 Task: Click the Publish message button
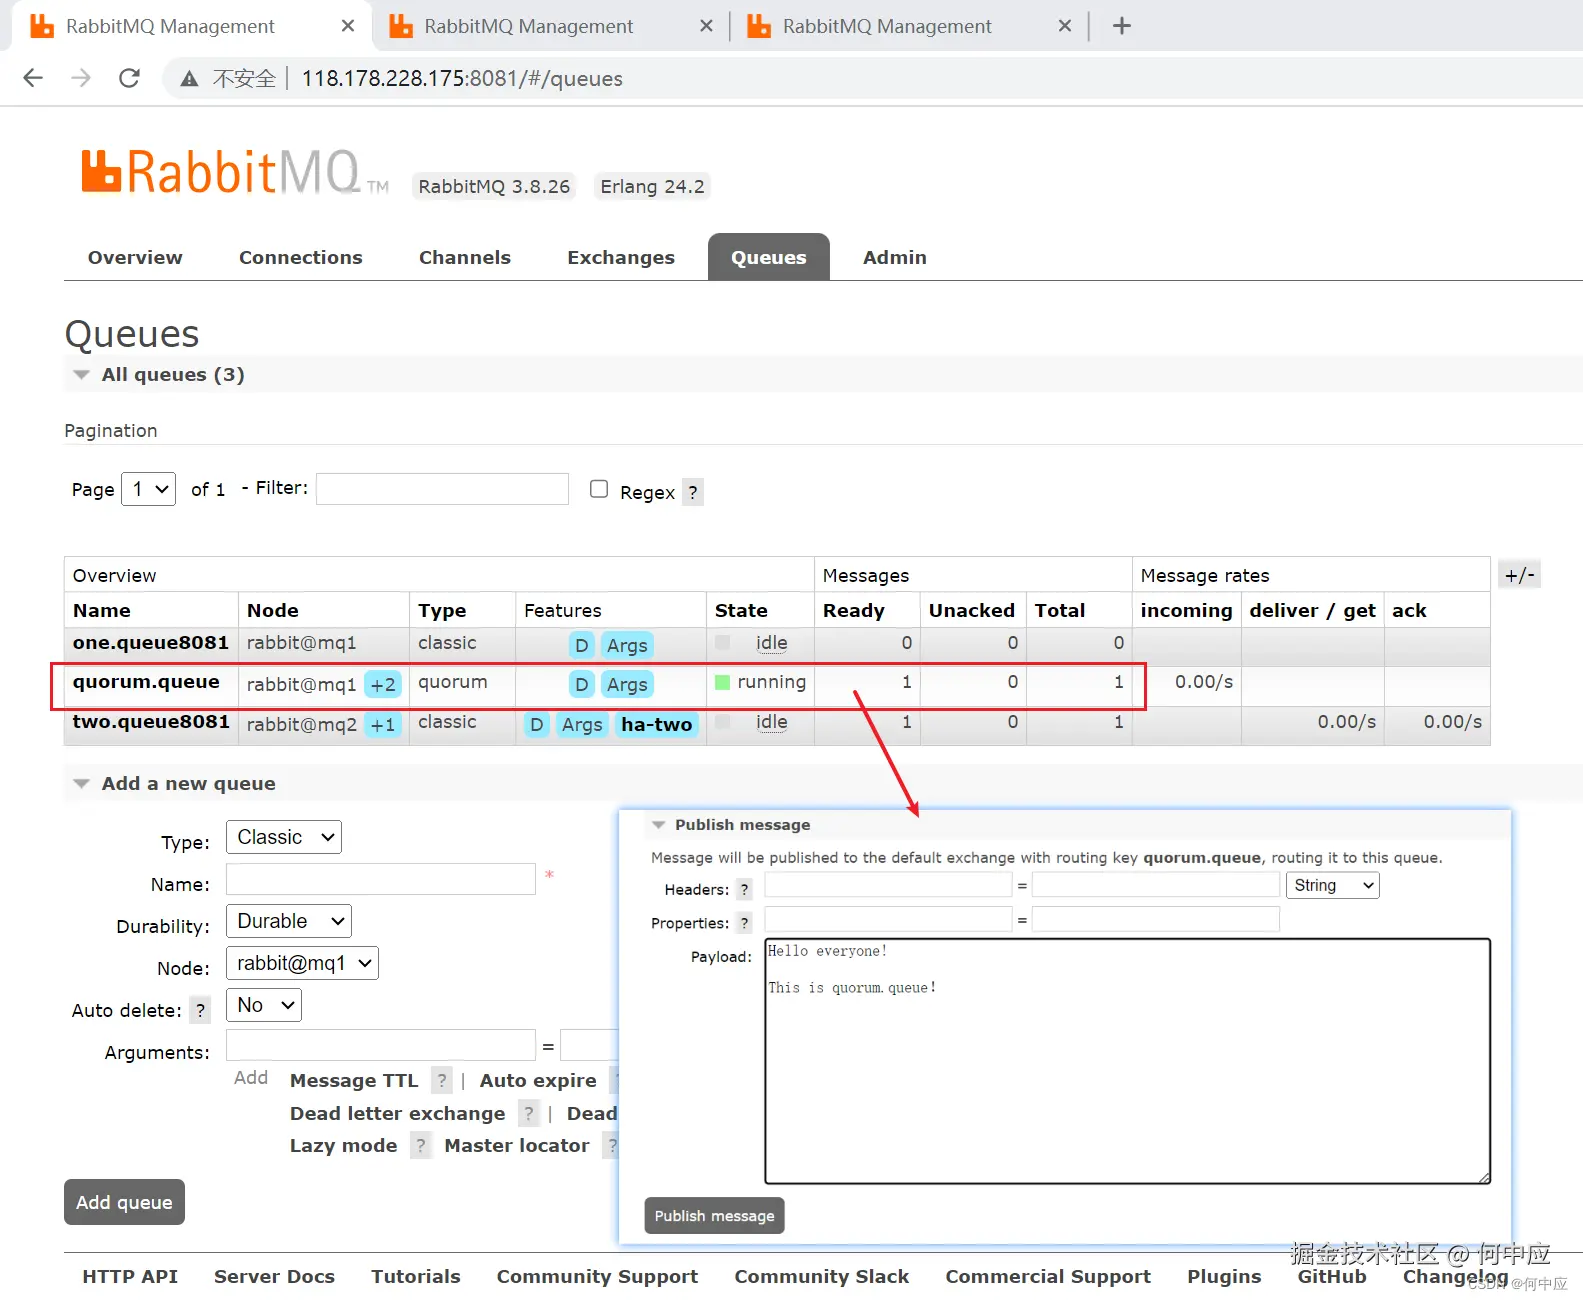[x=715, y=1216]
